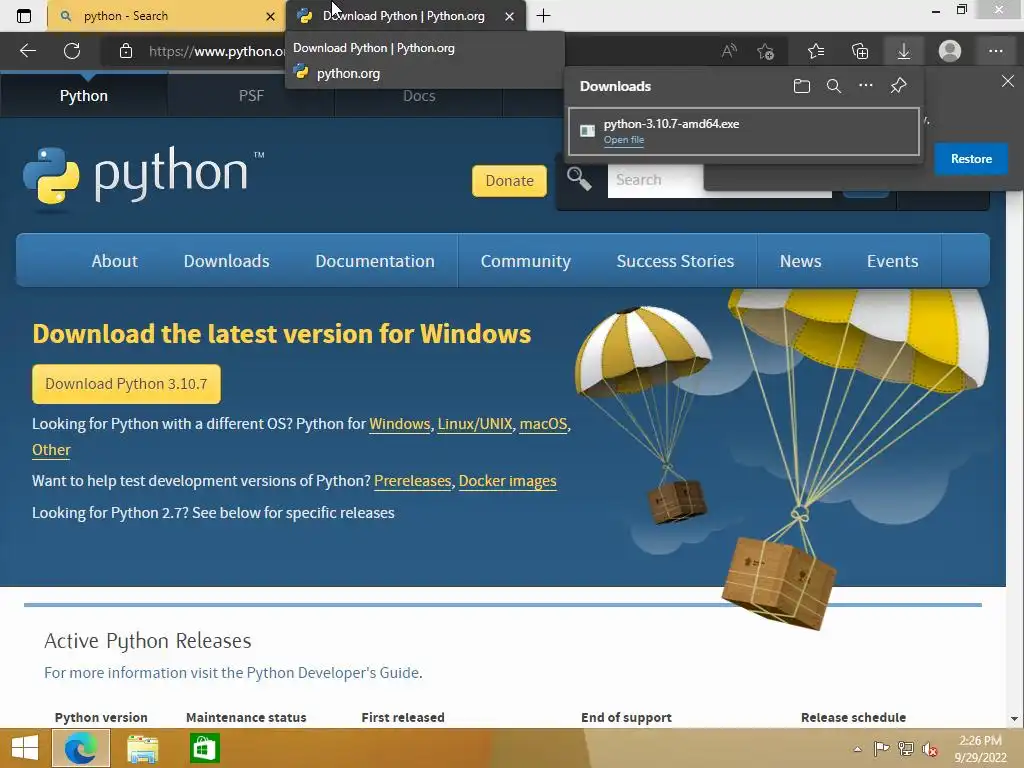Follow the Windows OS link

click(x=400, y=424)
